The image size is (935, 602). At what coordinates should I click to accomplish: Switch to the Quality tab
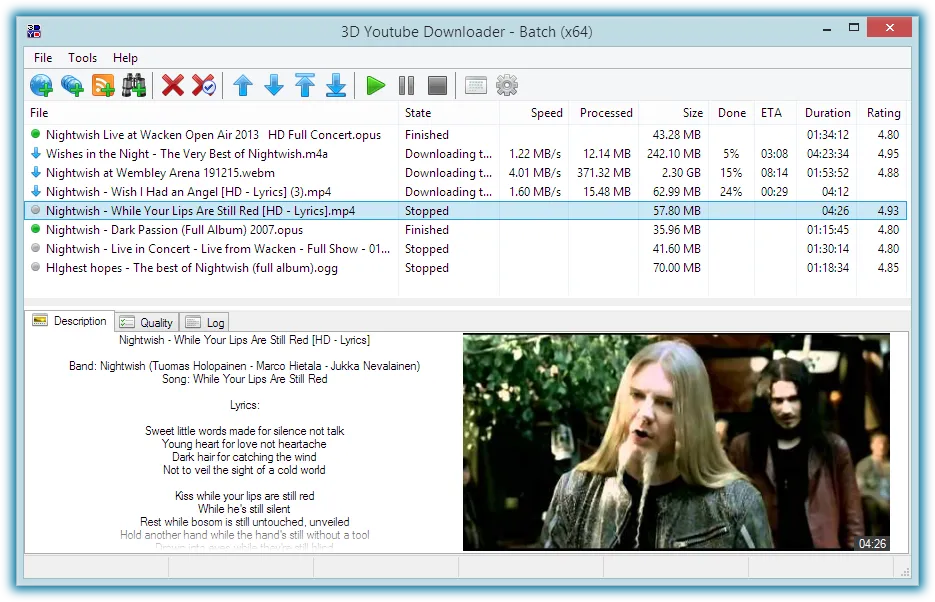pyautogui.click(x=146, y=321)
